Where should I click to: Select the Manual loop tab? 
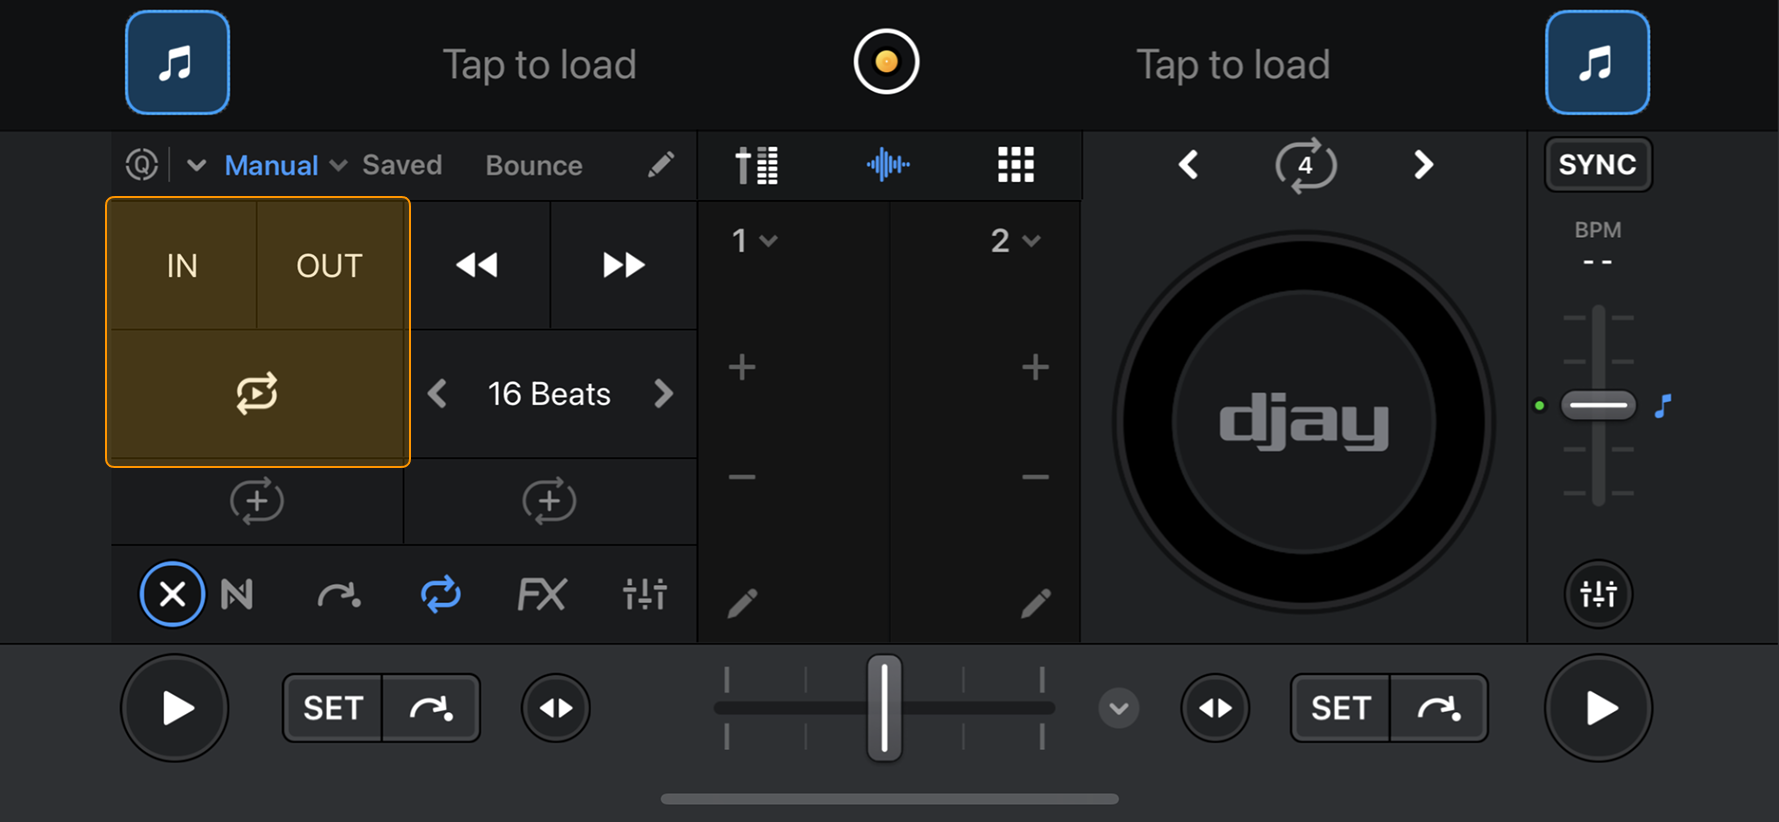click(271, 165)
